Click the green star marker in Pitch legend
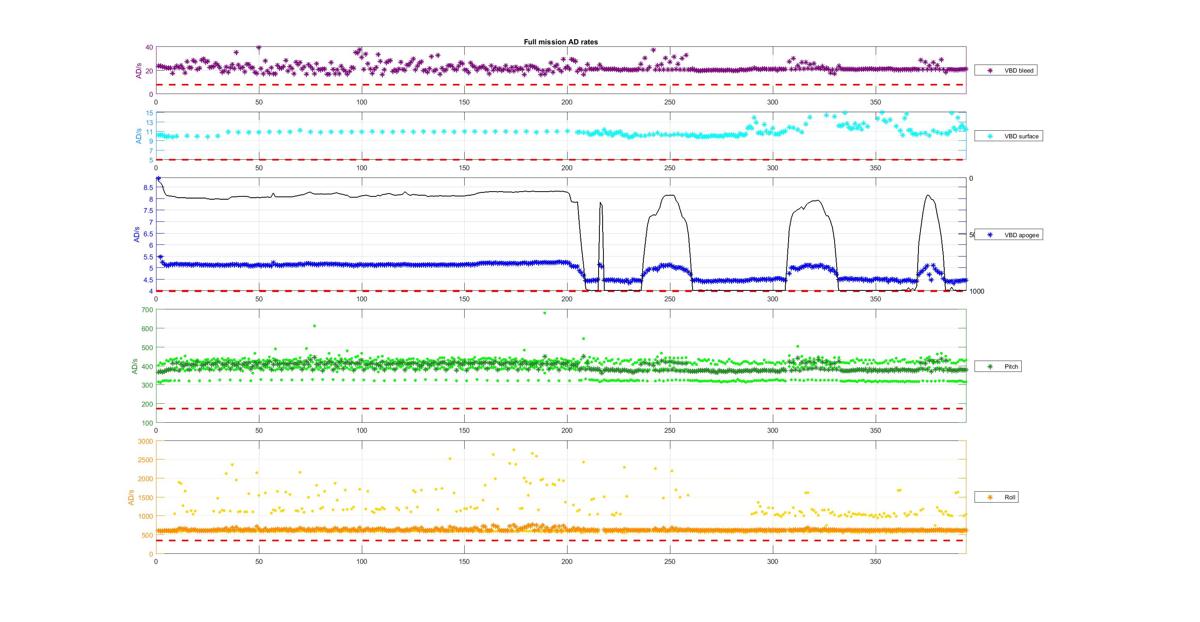Screen dimensions: 1200x622 click(x=989, y=367)
